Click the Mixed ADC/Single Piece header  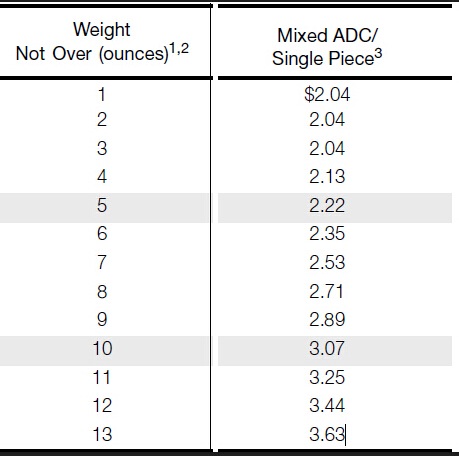click(327, 47)
